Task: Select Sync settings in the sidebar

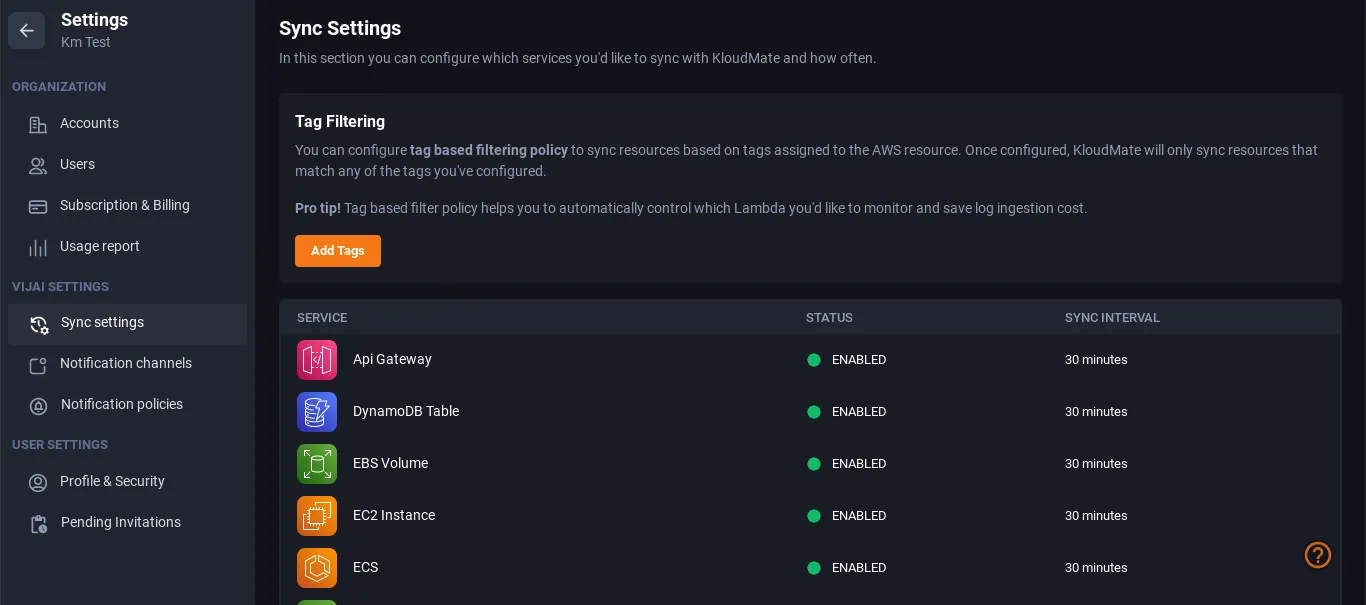Action: [x=127, y=324]
